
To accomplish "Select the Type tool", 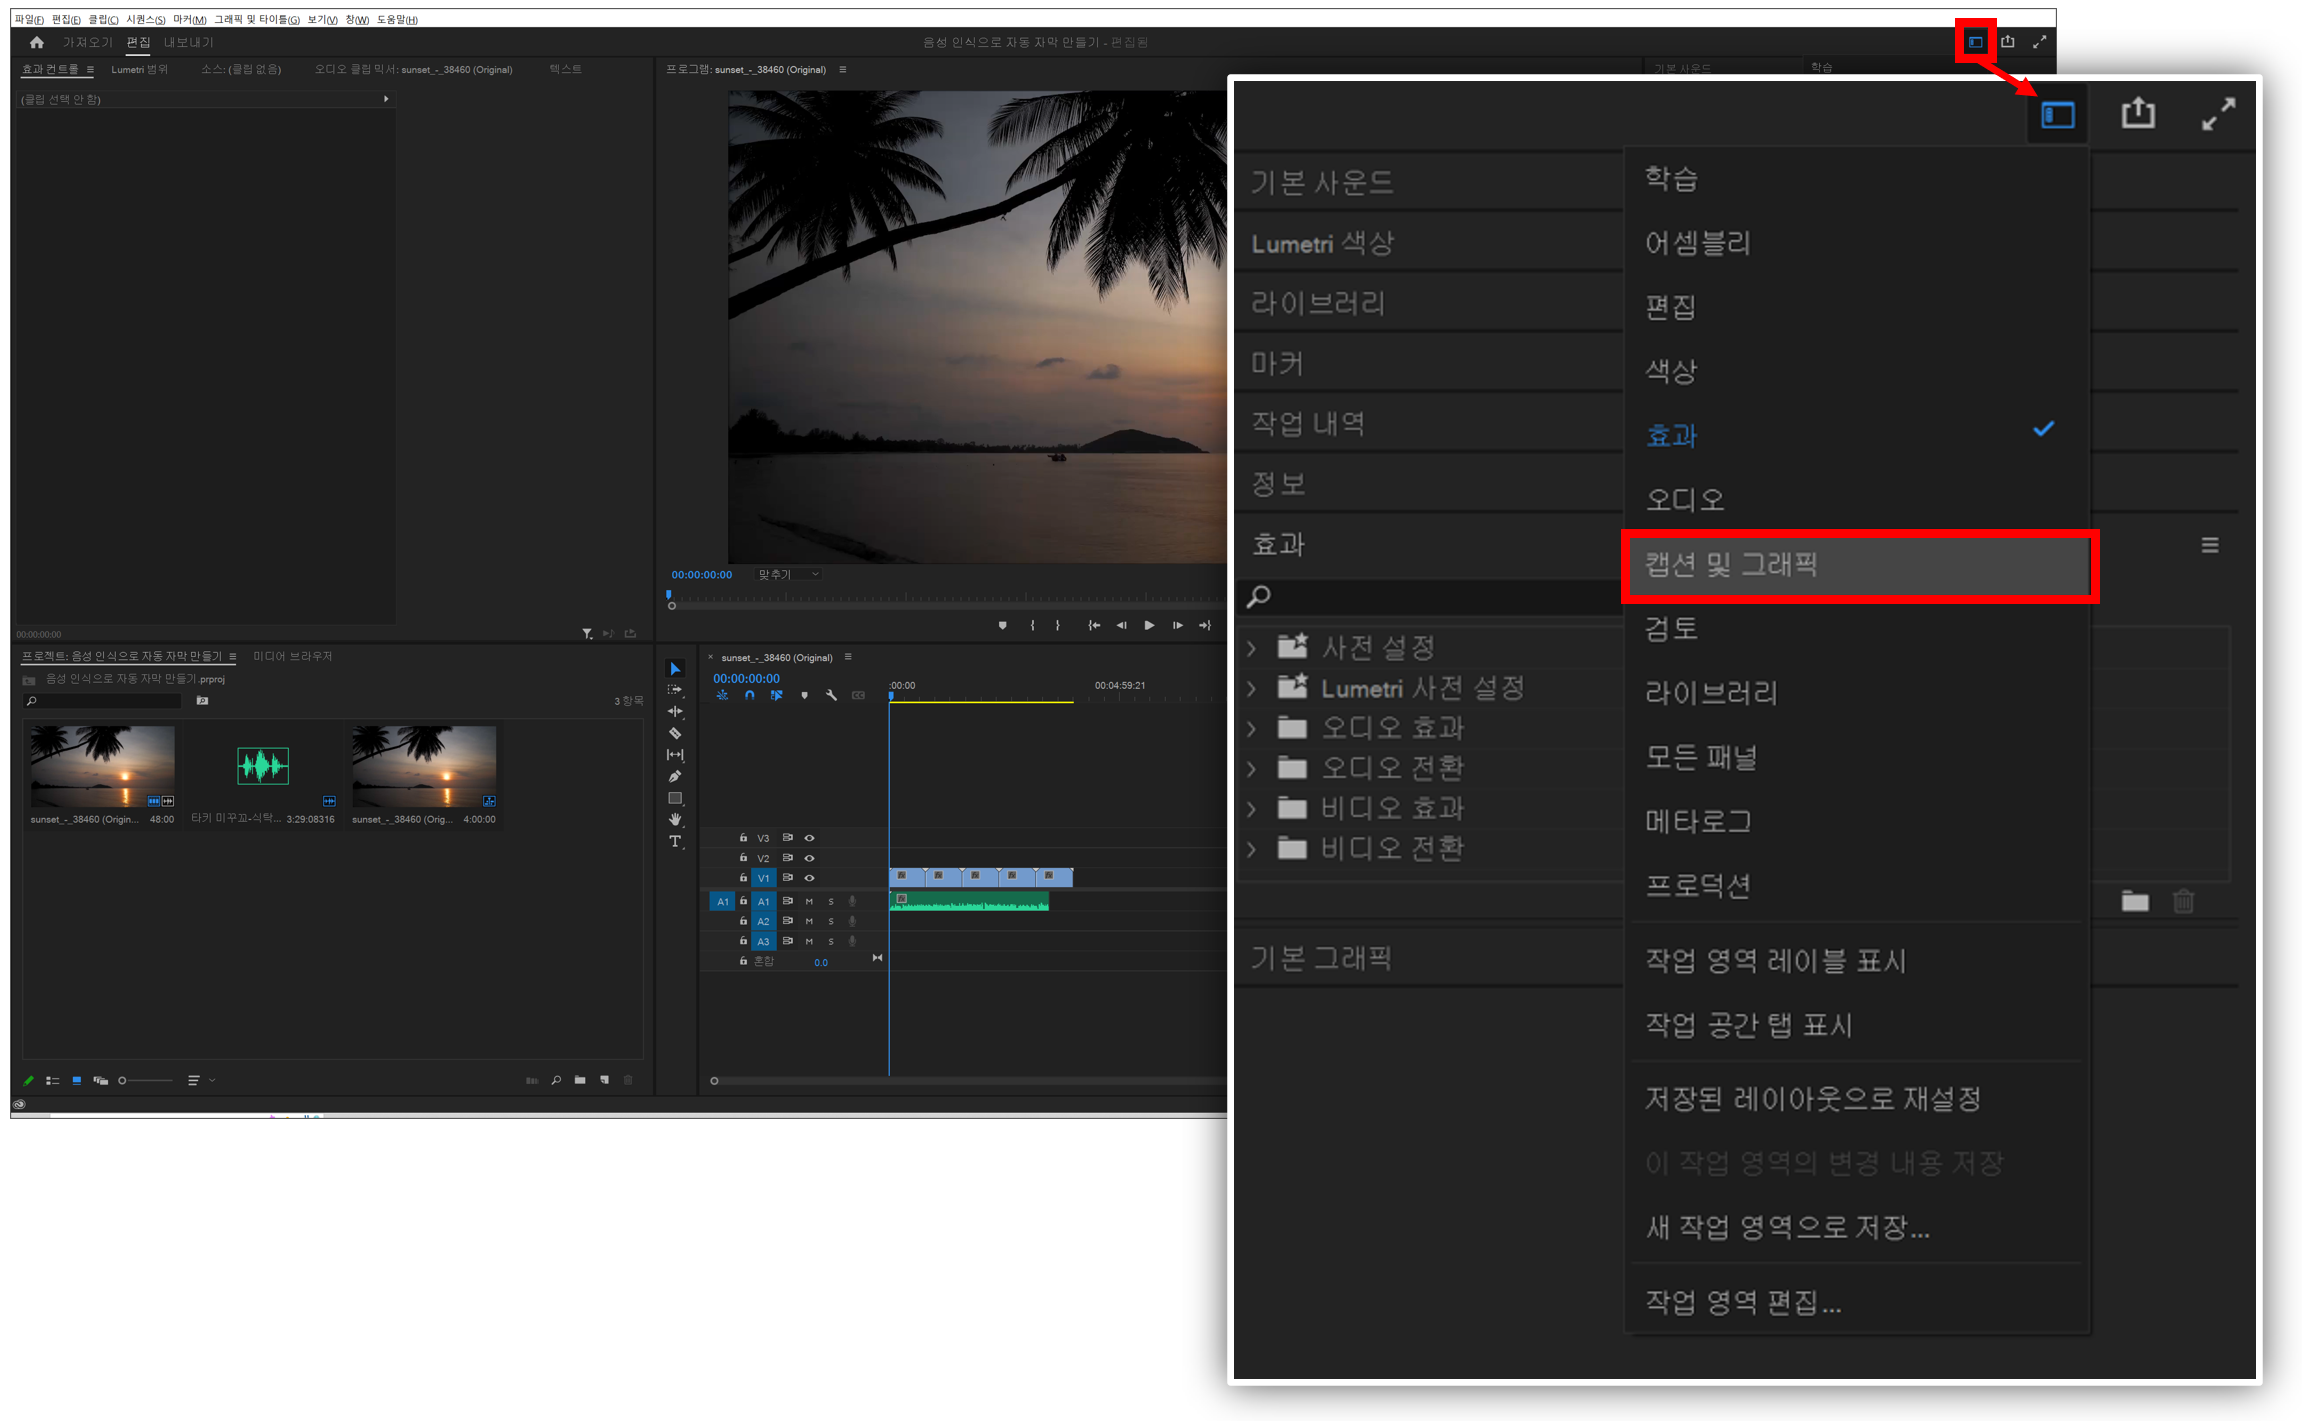I will coord(675,842).
